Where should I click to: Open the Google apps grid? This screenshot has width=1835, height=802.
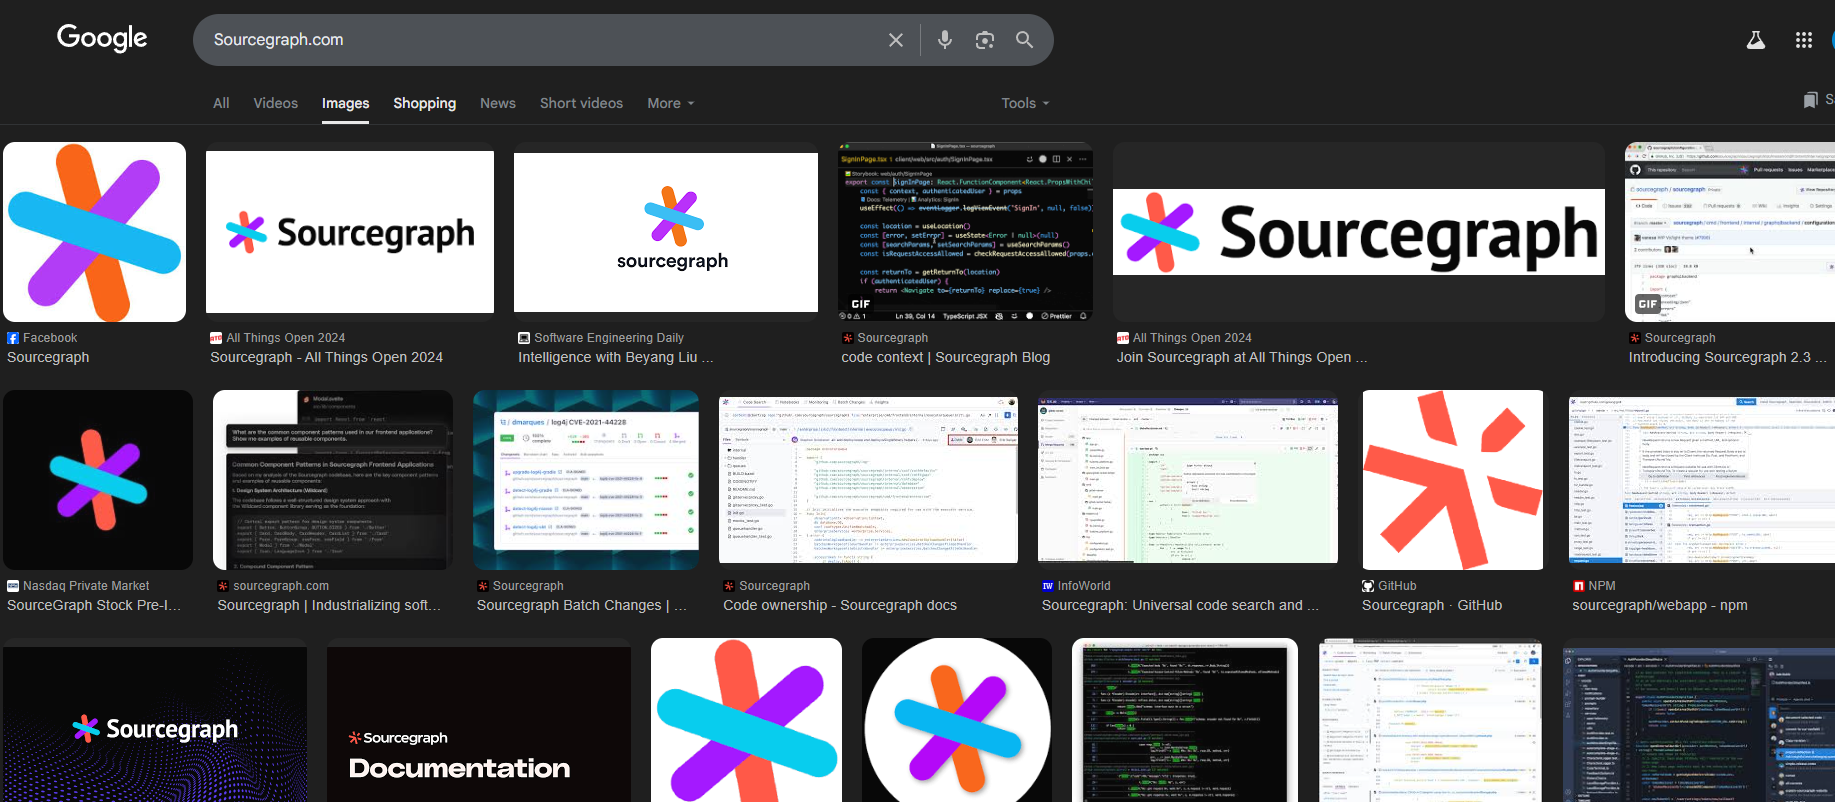pos(1804,40)
